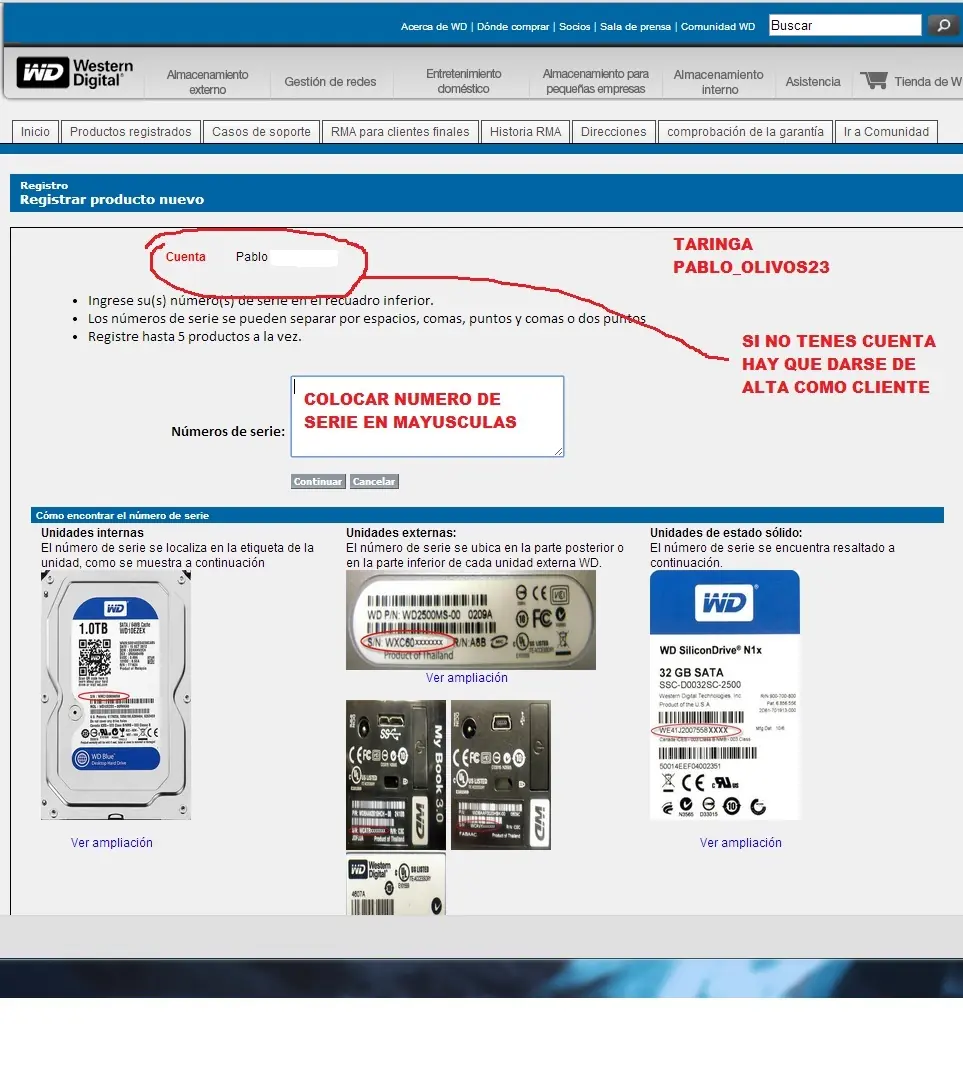Click the shopping cart icon

pyautogui.click(x=873, y=80)
